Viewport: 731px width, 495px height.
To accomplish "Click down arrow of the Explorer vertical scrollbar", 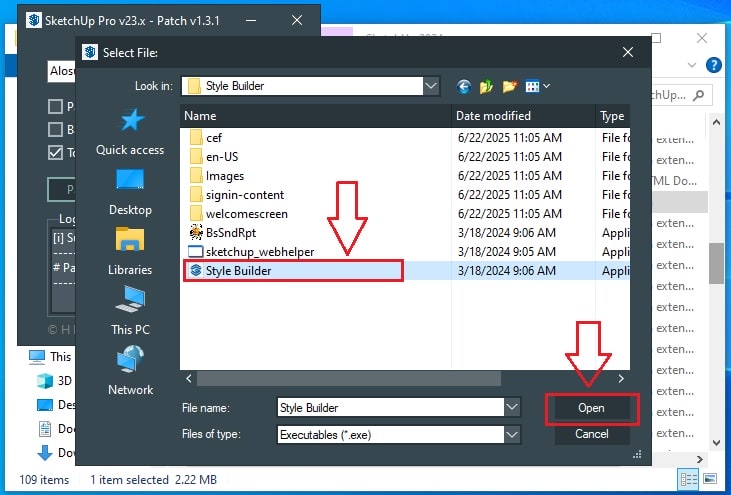I will pos(716,442).
